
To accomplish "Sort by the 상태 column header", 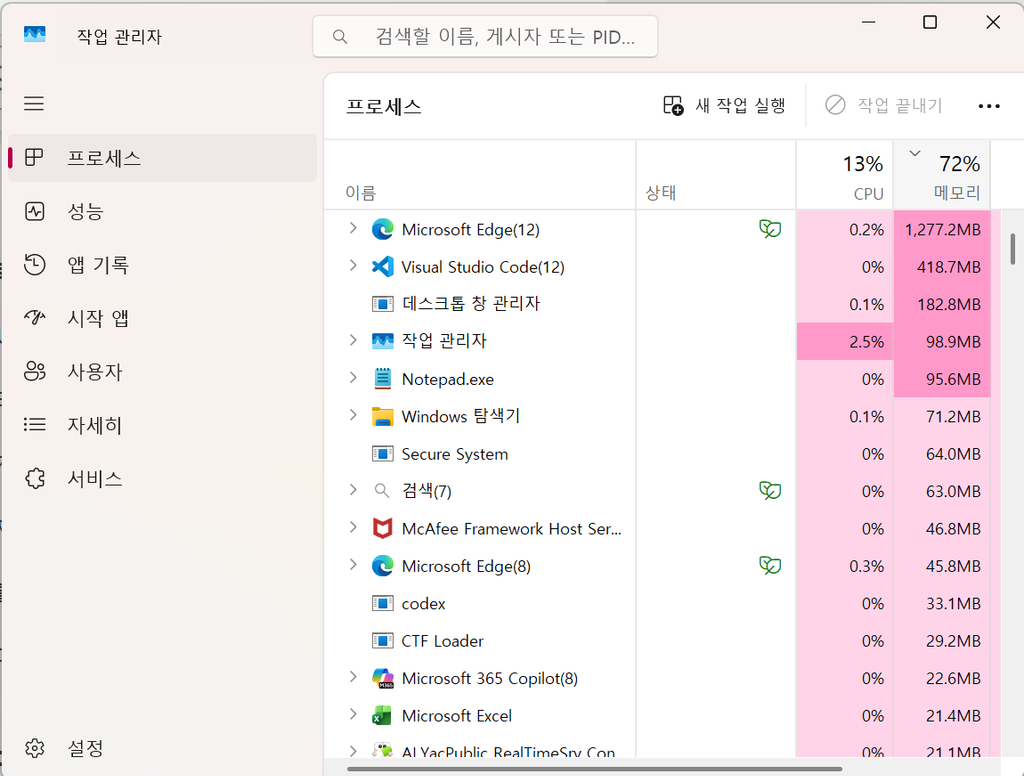I will pos(716,175).
